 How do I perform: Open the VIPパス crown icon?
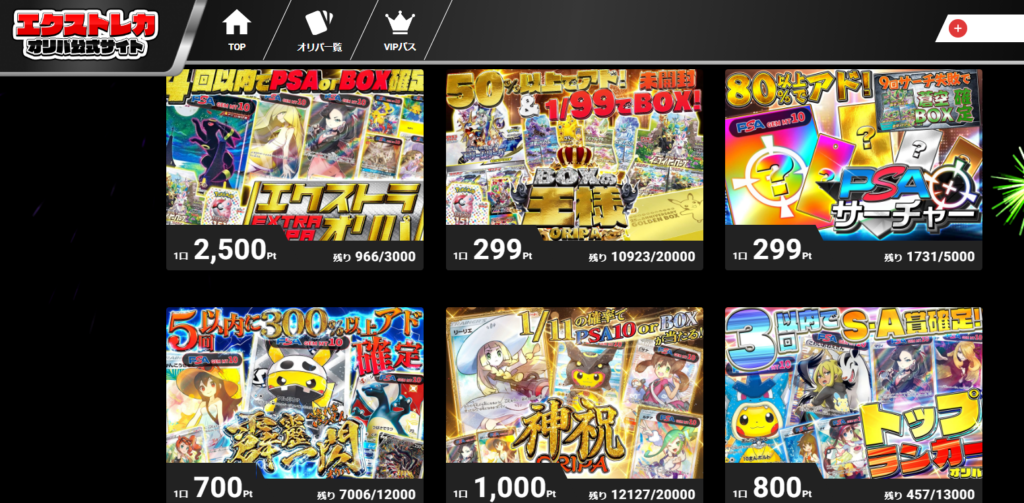coord(400,23)
